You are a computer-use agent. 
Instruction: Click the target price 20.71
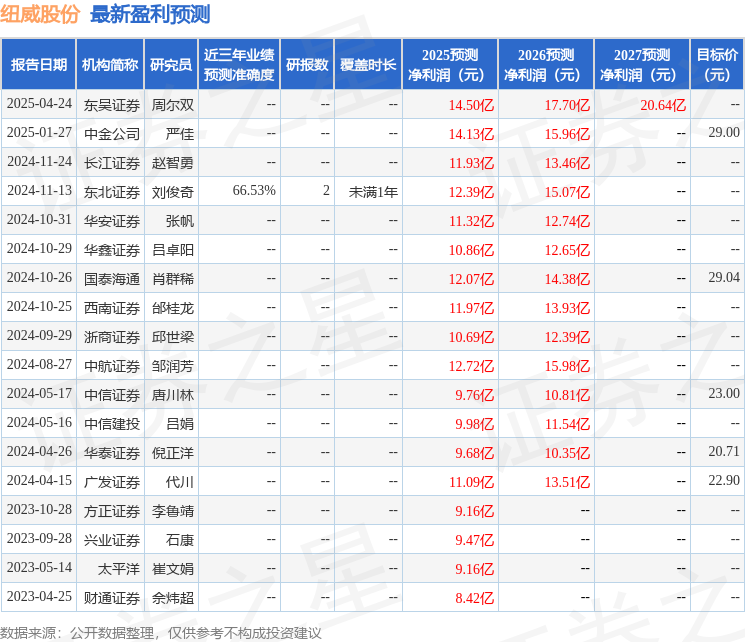tap(724, 451)
